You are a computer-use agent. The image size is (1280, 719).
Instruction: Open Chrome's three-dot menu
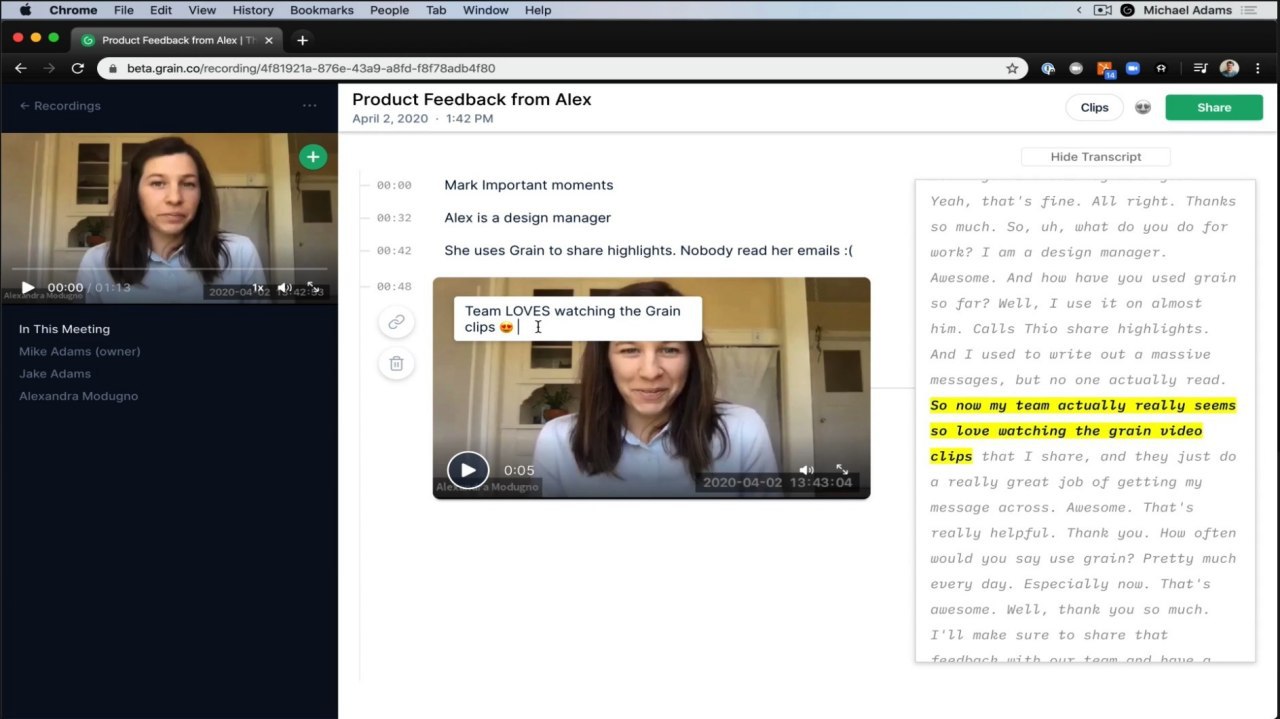pos(1258,69)
